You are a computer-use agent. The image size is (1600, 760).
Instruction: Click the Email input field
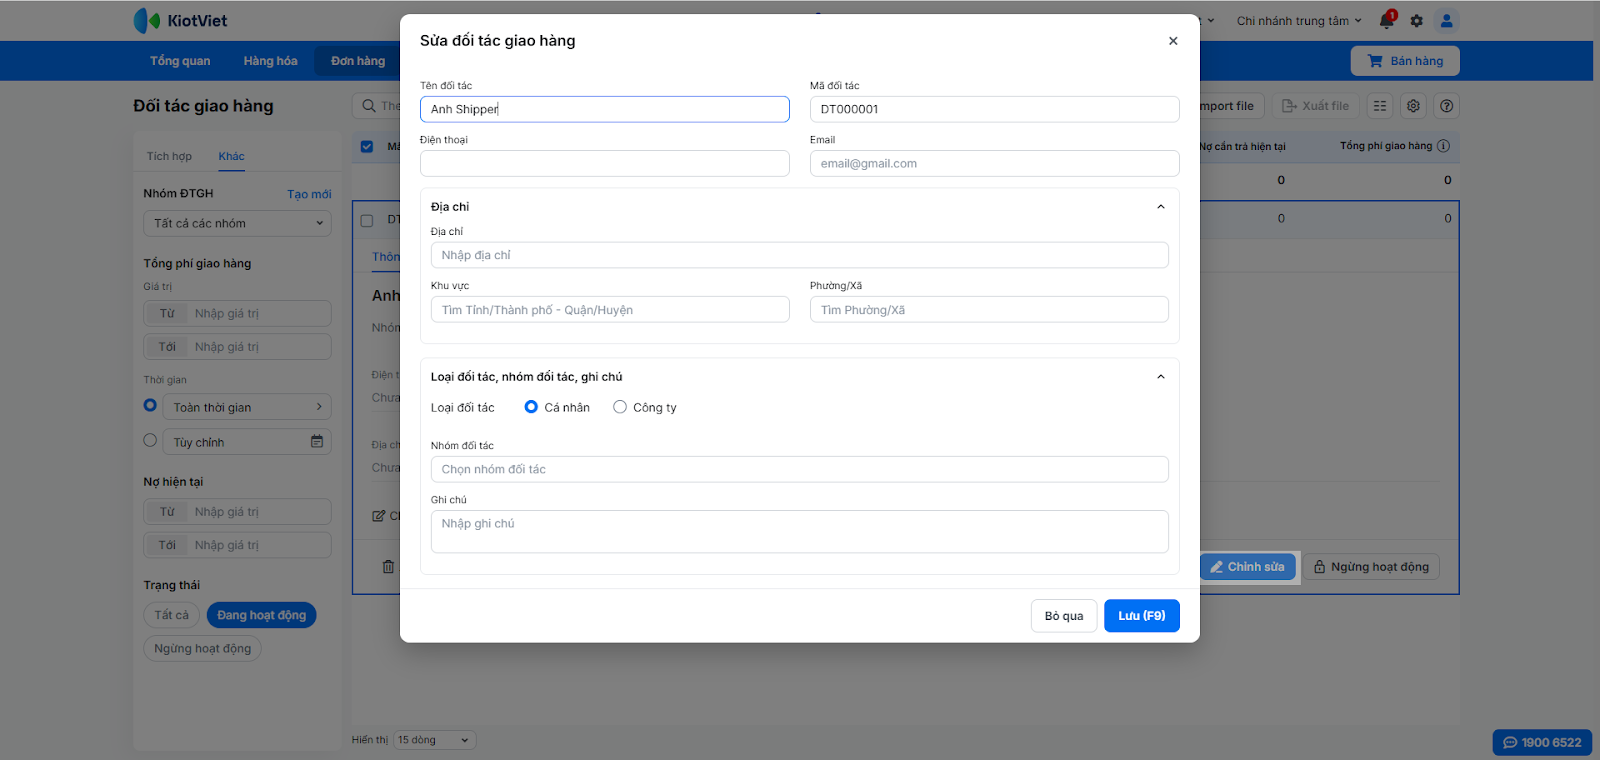click(994, 164)
